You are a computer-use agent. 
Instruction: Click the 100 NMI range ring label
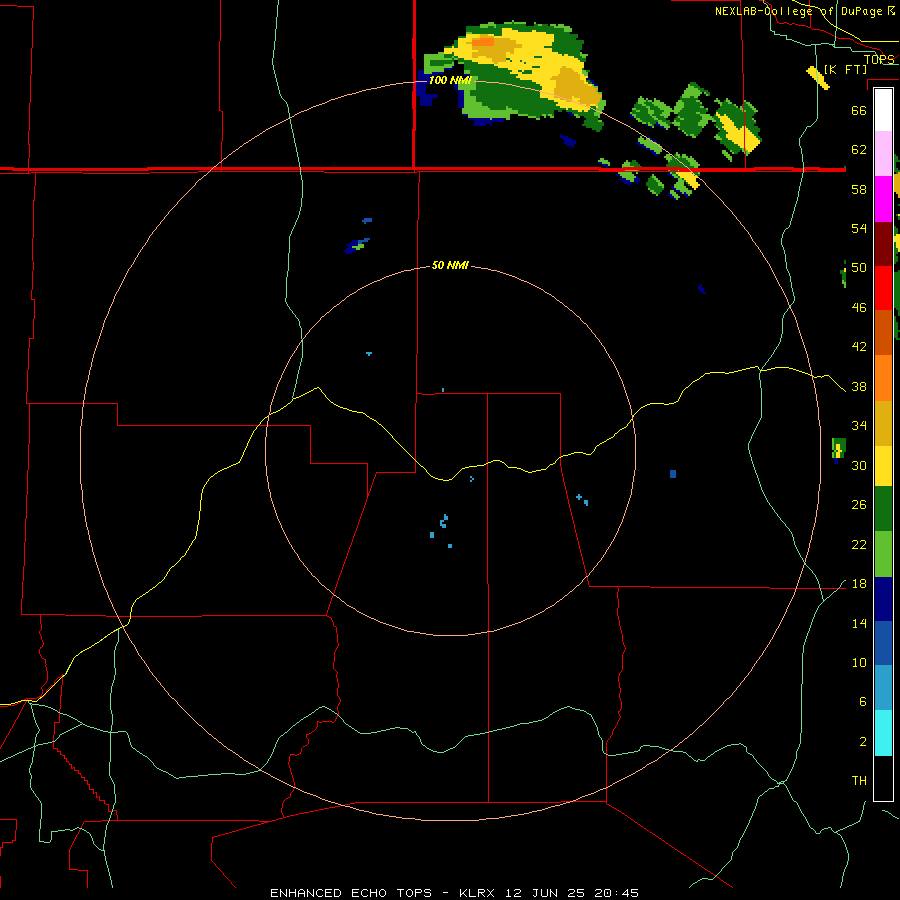click(450, 80)
